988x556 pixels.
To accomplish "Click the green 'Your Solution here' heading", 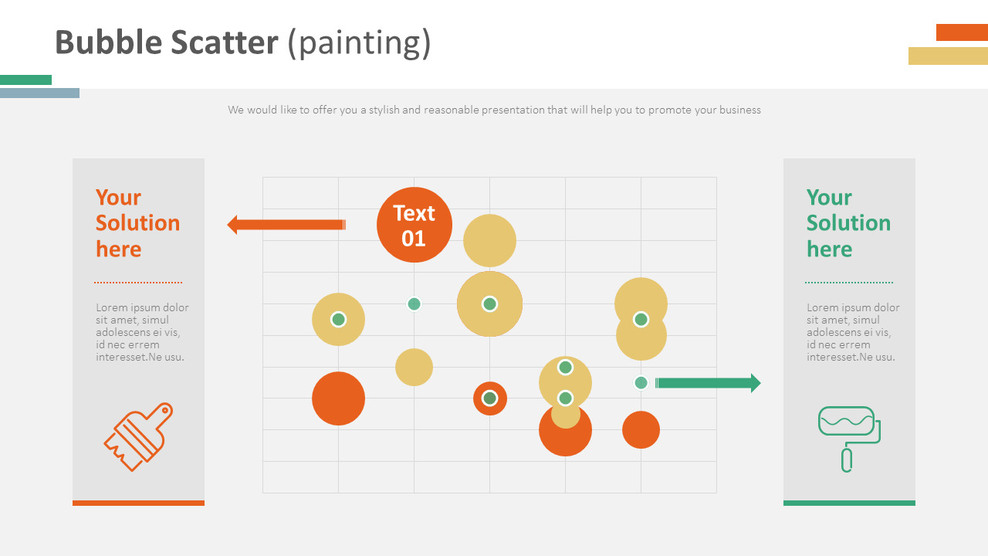I will [848, 223].
